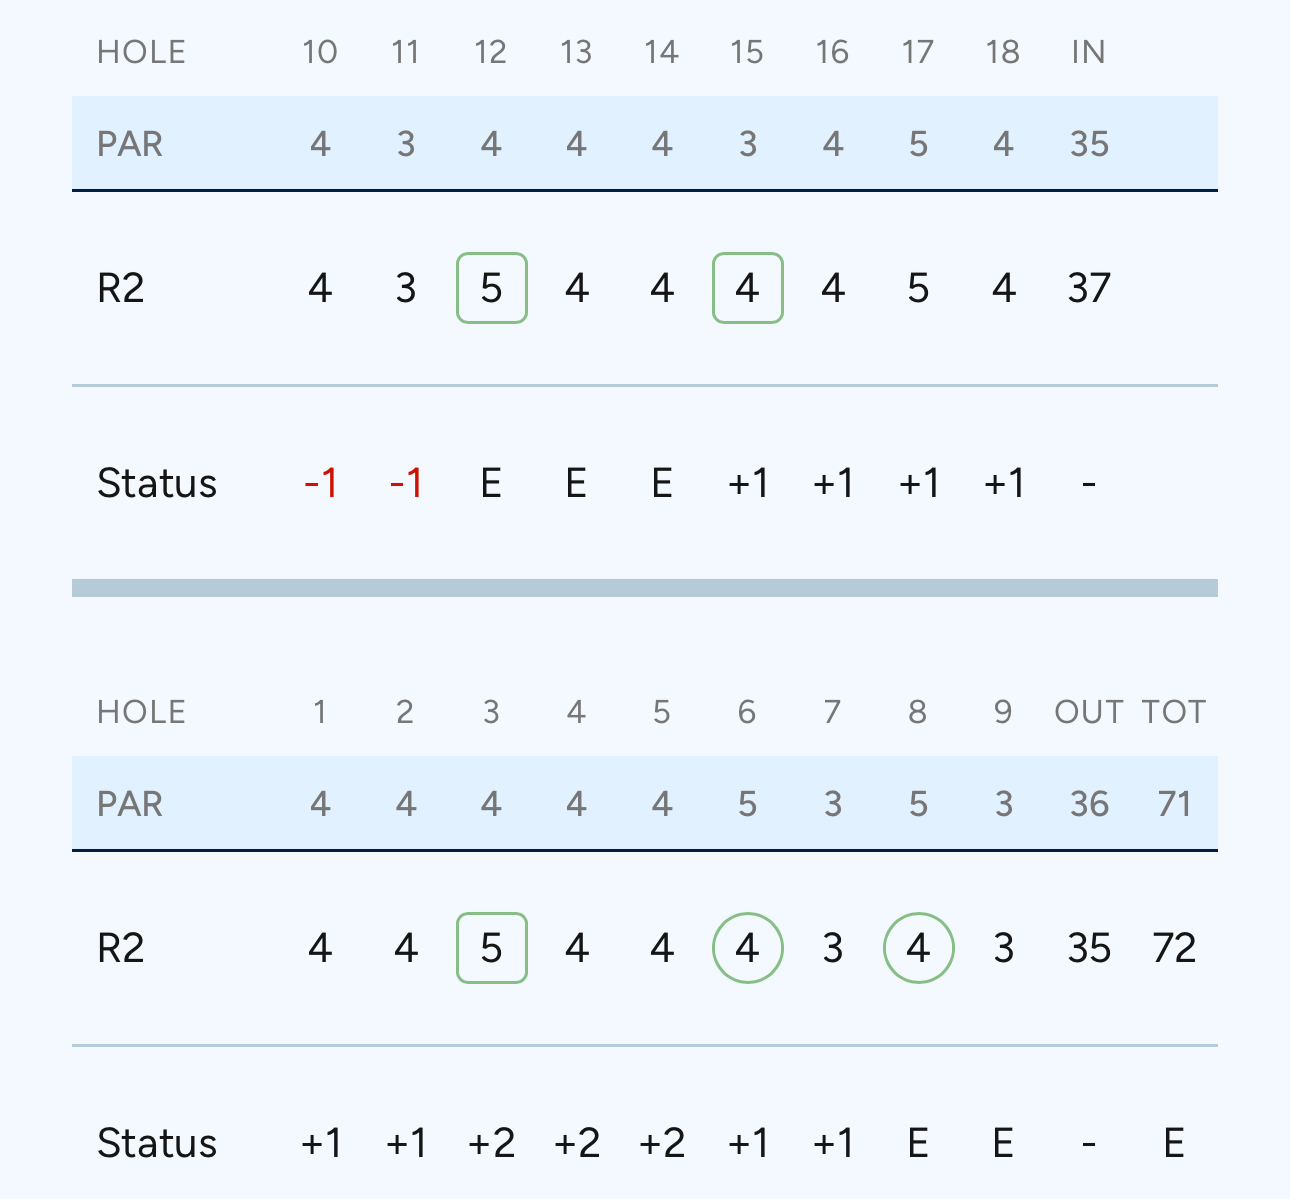
Task: Select the boxed score 5 on hole 3
Action: pyautogui.click(x=491, y=948)
